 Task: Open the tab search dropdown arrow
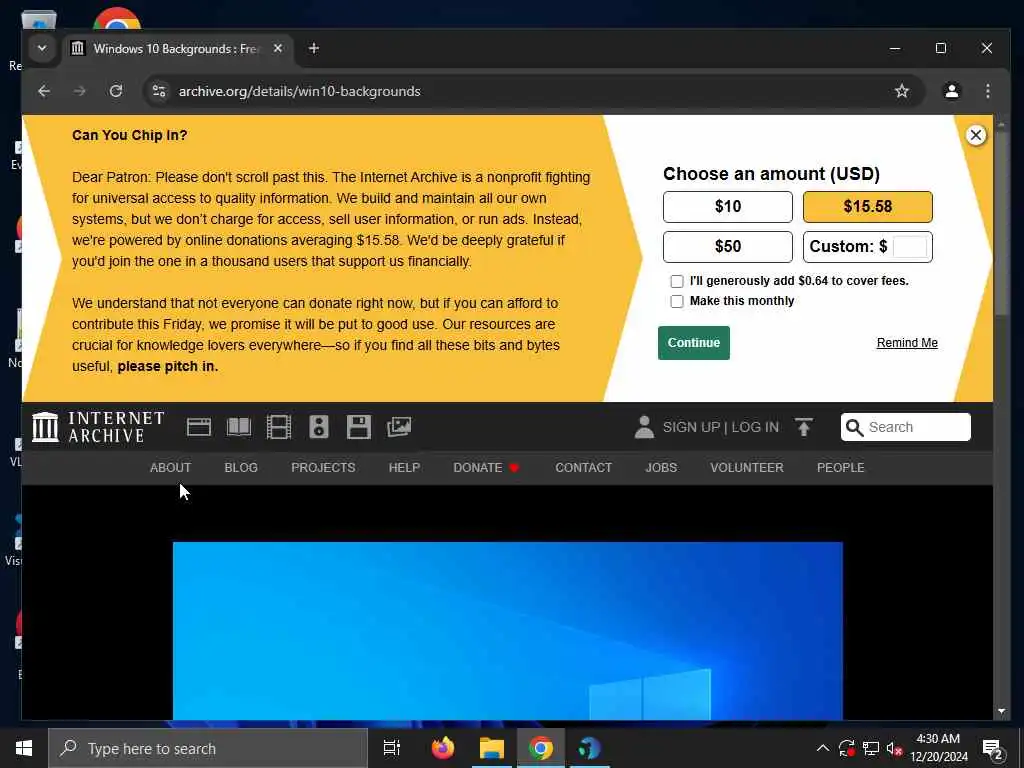[42, 48]
